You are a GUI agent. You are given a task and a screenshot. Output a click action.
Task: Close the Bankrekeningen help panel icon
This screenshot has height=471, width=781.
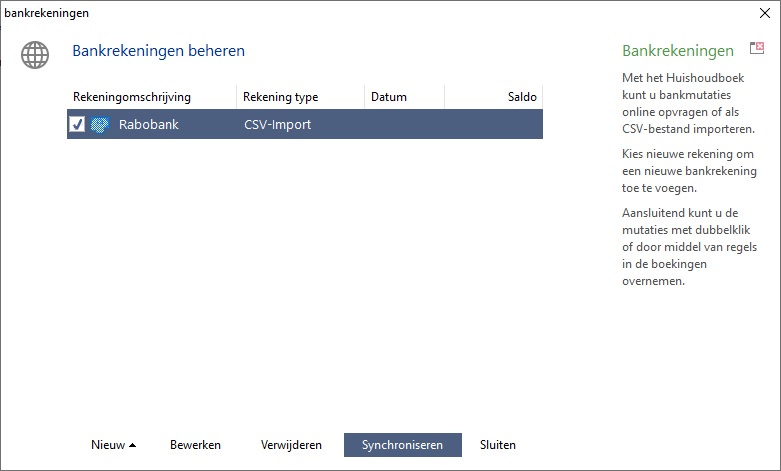pos(757,50)
